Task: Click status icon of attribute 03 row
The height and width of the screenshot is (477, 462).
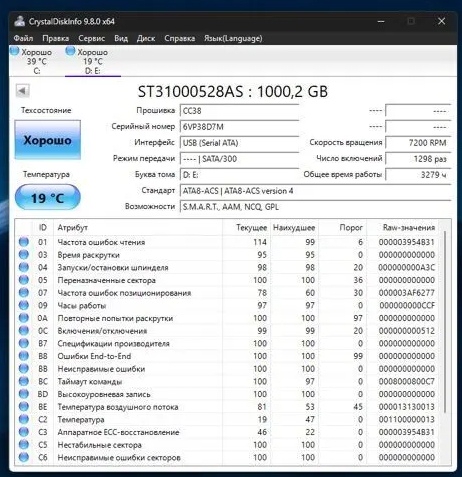Action: 24,254
